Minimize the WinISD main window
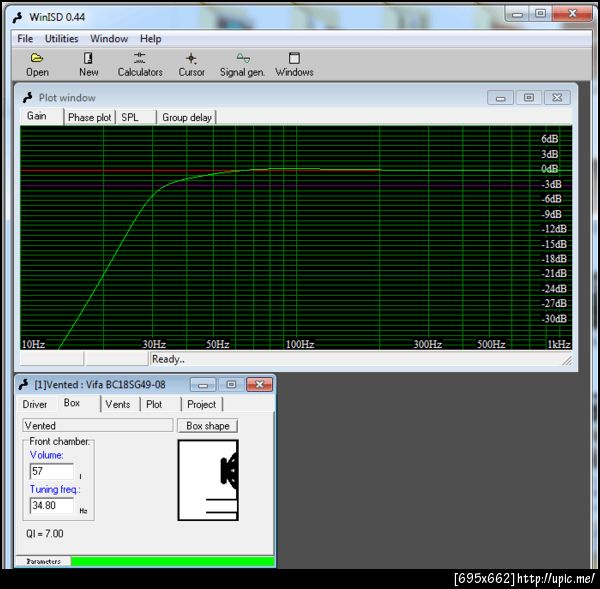This screenshot has width=600, height=589. 517,14
